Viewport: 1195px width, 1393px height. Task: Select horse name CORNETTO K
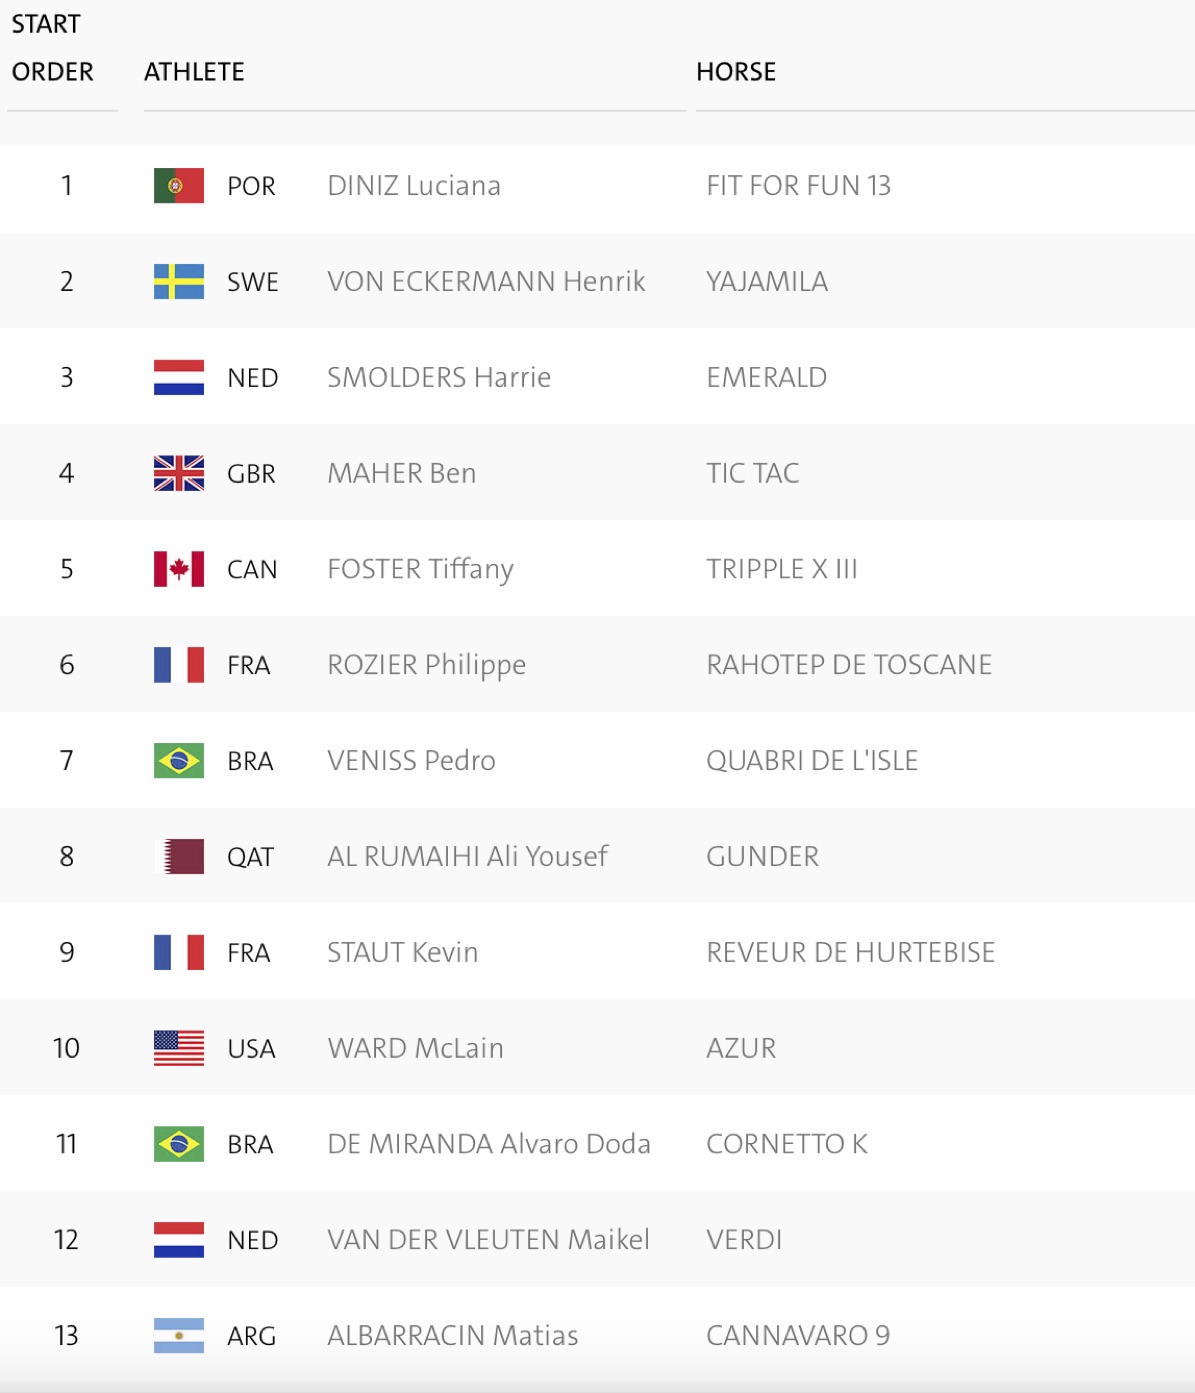point(787,1144)
